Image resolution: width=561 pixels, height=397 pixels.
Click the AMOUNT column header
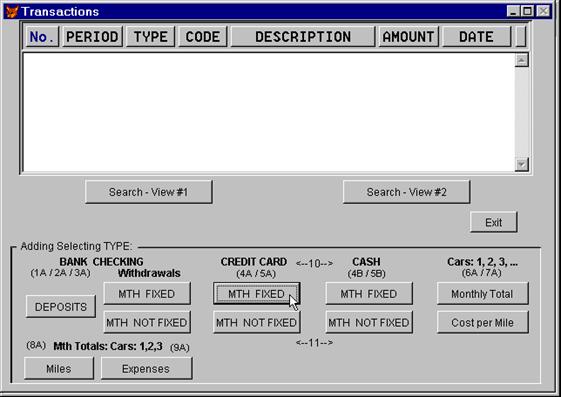pos(408,36)
